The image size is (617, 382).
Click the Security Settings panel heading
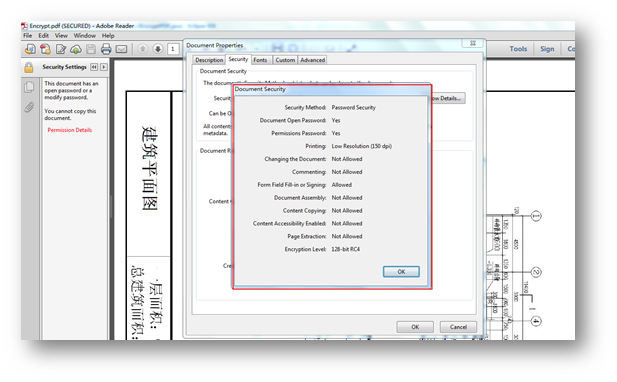64,67
